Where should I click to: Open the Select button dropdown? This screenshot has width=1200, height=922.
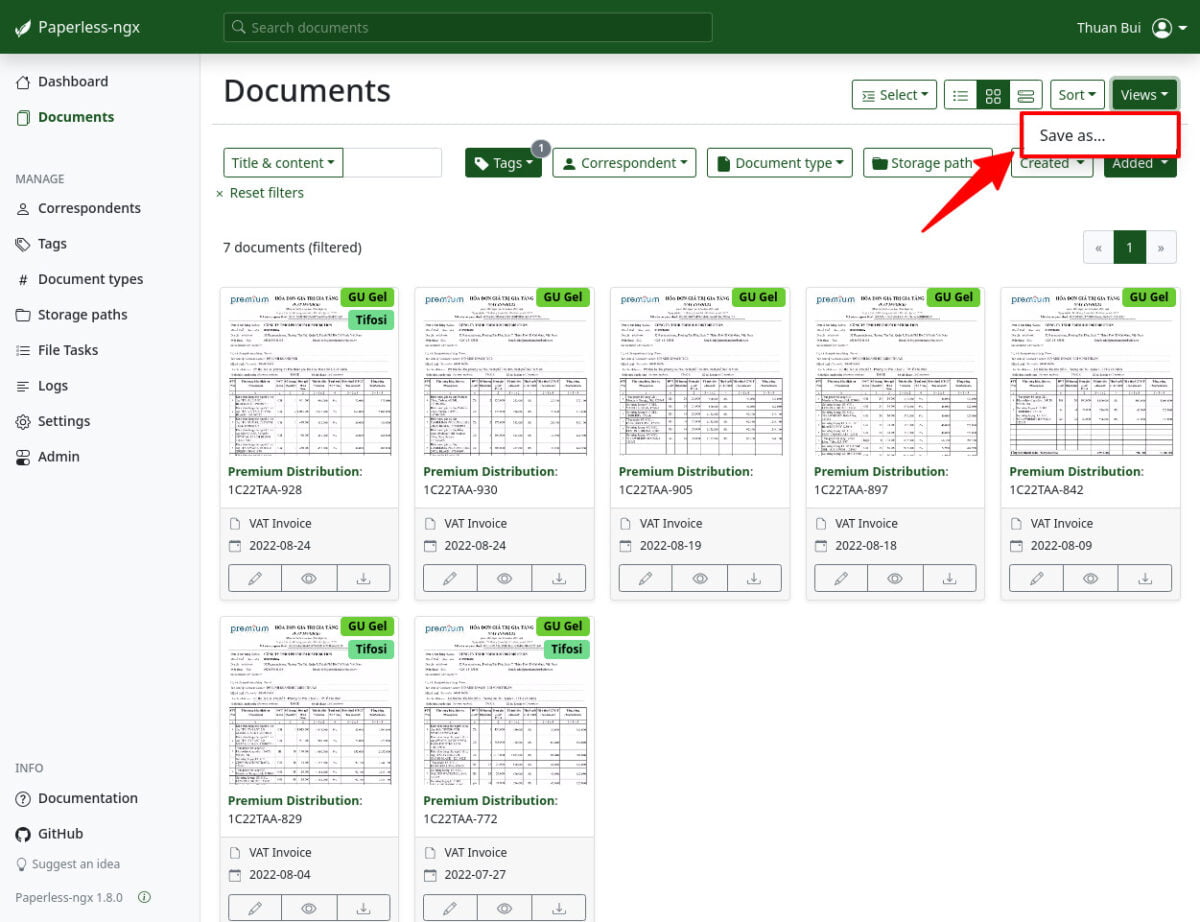(x=894, y=94)
